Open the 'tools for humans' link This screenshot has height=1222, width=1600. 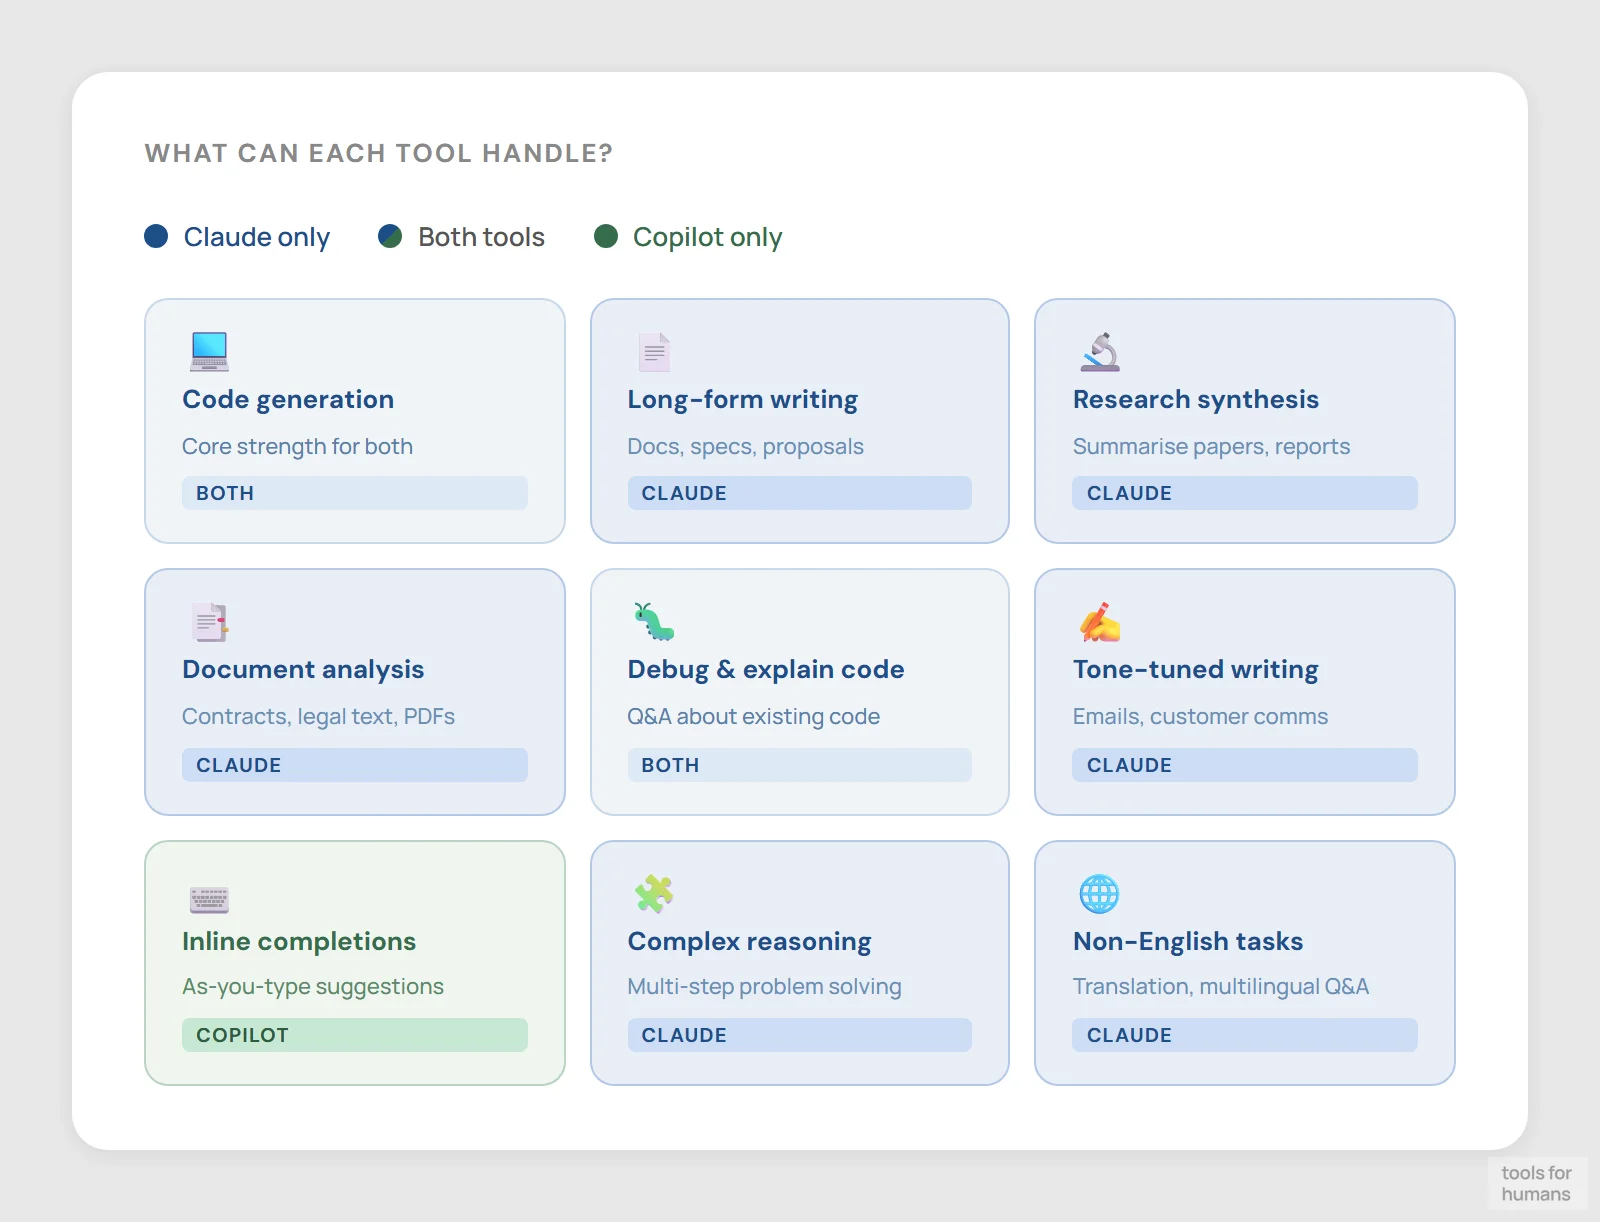[x=1537, y=1184]
